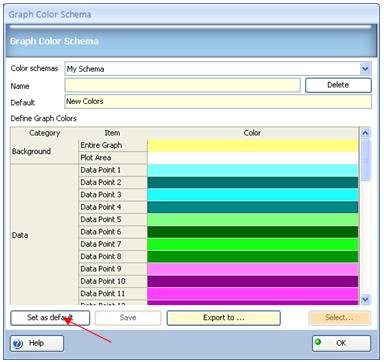Select the Data category cell

click(44, 234)
